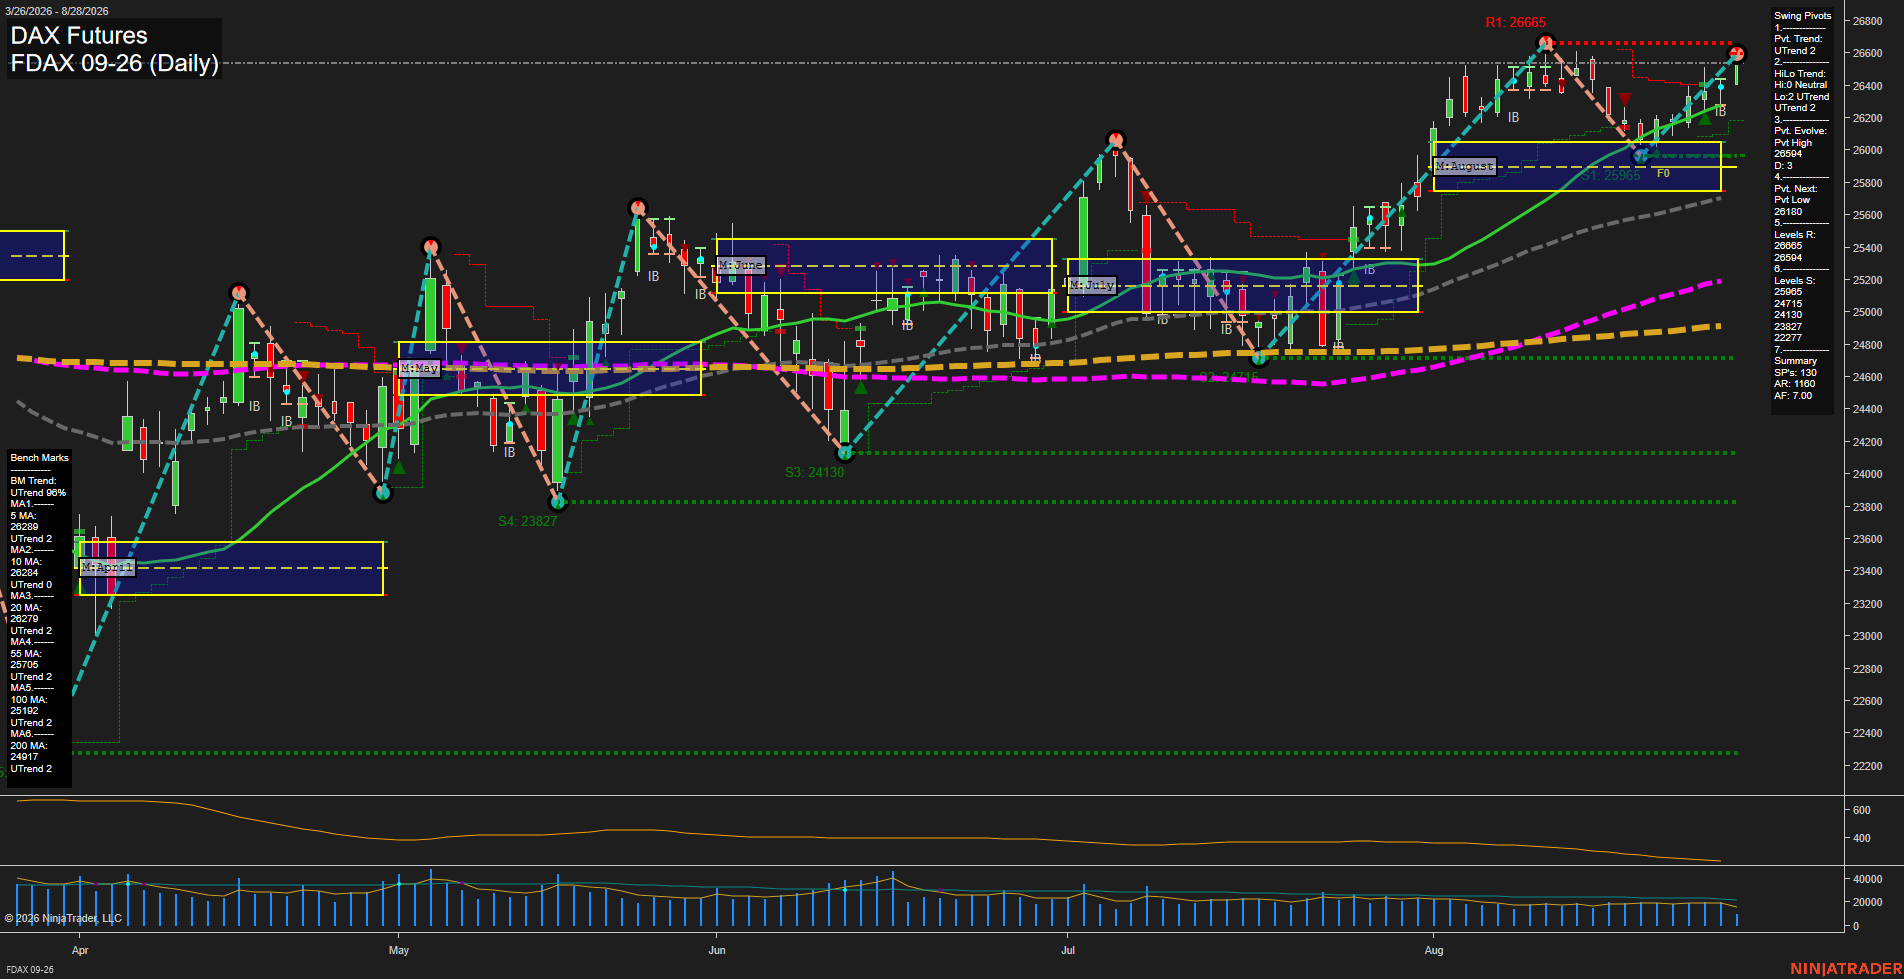
Task: Select the M:April monthly range label
Action: (107, 567)
